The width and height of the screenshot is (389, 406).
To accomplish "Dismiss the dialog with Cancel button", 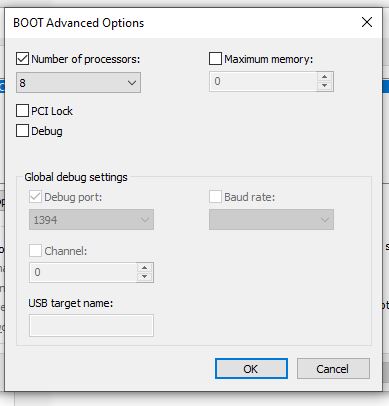I will [x=333, y=369].
